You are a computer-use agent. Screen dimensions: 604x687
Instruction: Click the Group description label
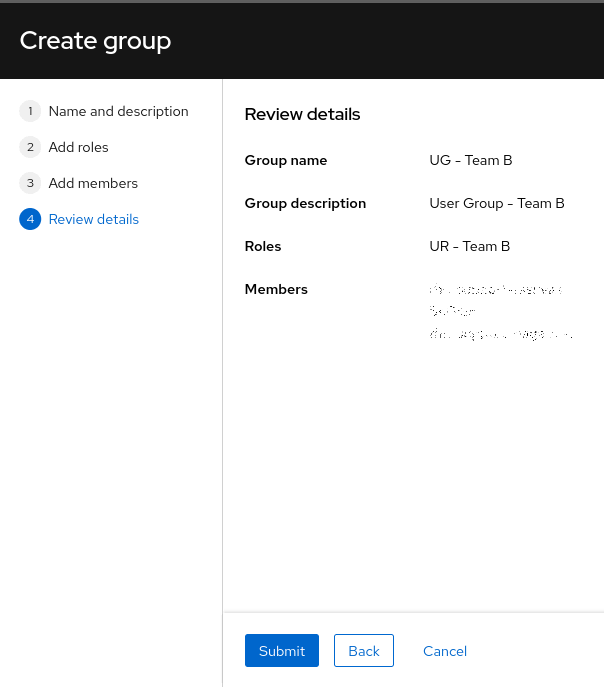pos(305,203)
